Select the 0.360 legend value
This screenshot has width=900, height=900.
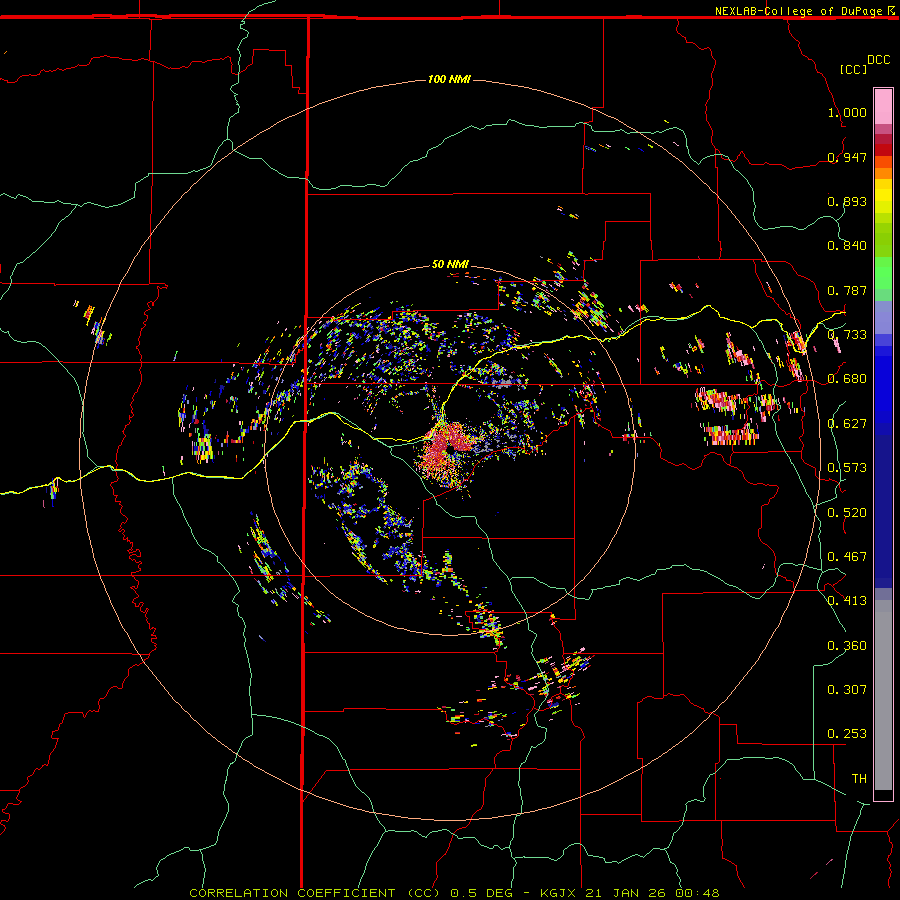(x=847, y=646)
